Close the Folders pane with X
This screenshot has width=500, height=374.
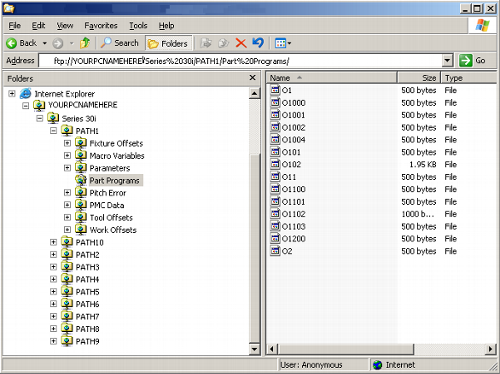pos(253,78)
